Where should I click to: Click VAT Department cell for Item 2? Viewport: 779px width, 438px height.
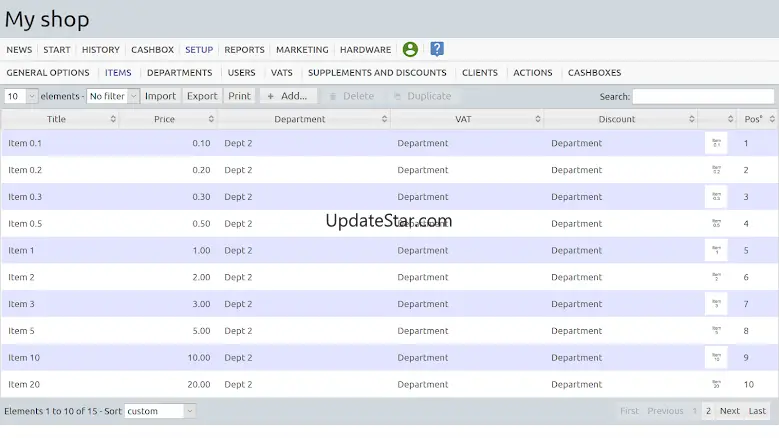point(423,277)
